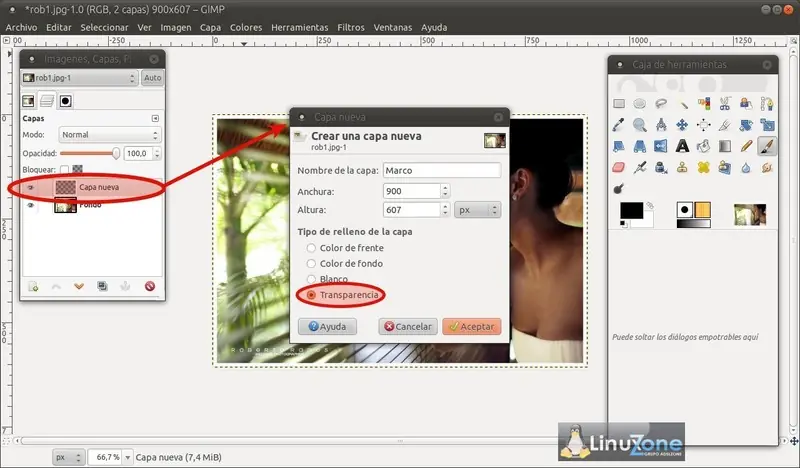Open the rob1.jpg-1 image selector dropdown
Image resolution: width=800 pixels, height=468 pixels.
(x=80, y=78)
